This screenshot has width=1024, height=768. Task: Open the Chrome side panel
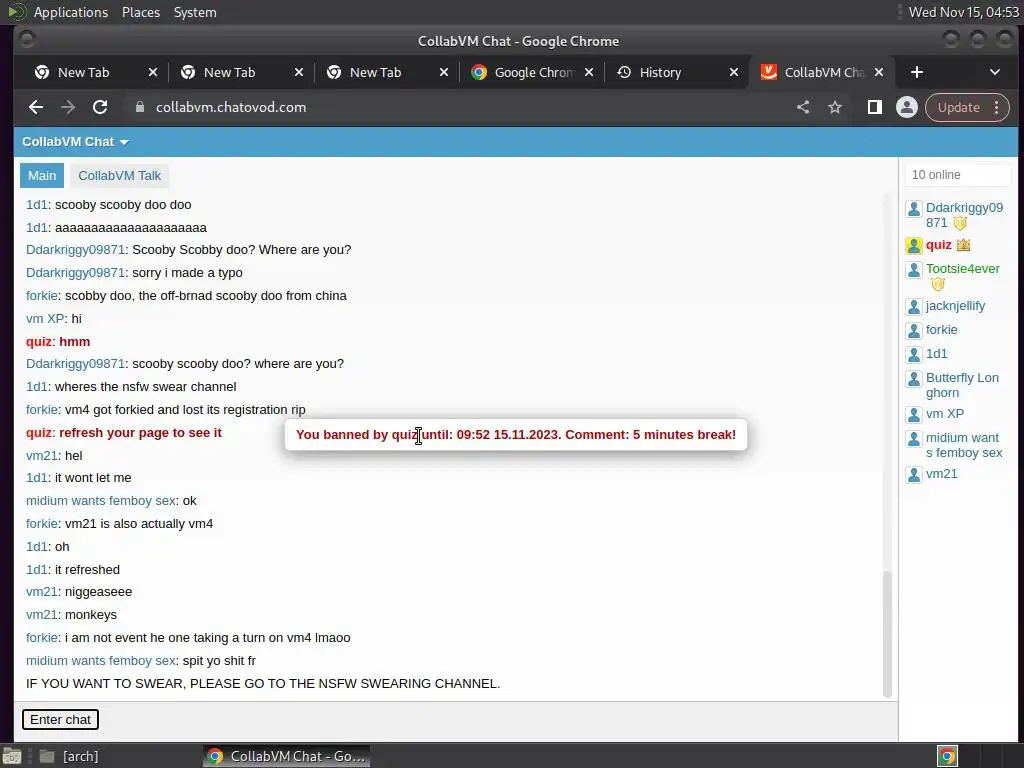click(874, 108)
